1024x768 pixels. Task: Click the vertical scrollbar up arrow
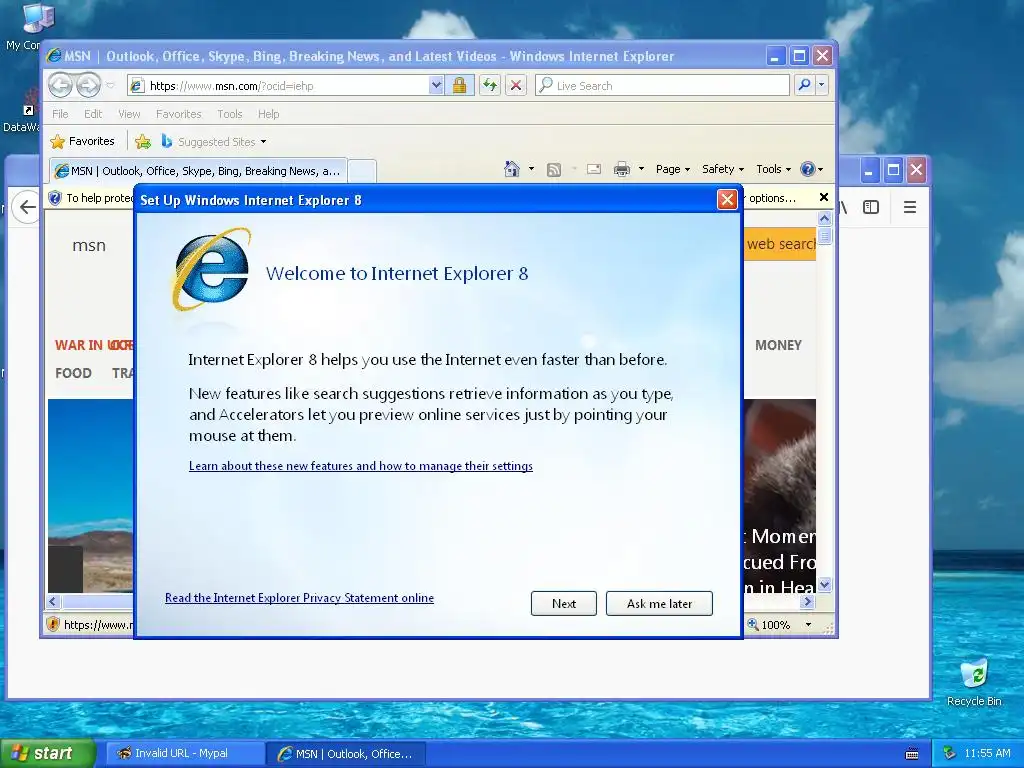click(x=824, y=218)
